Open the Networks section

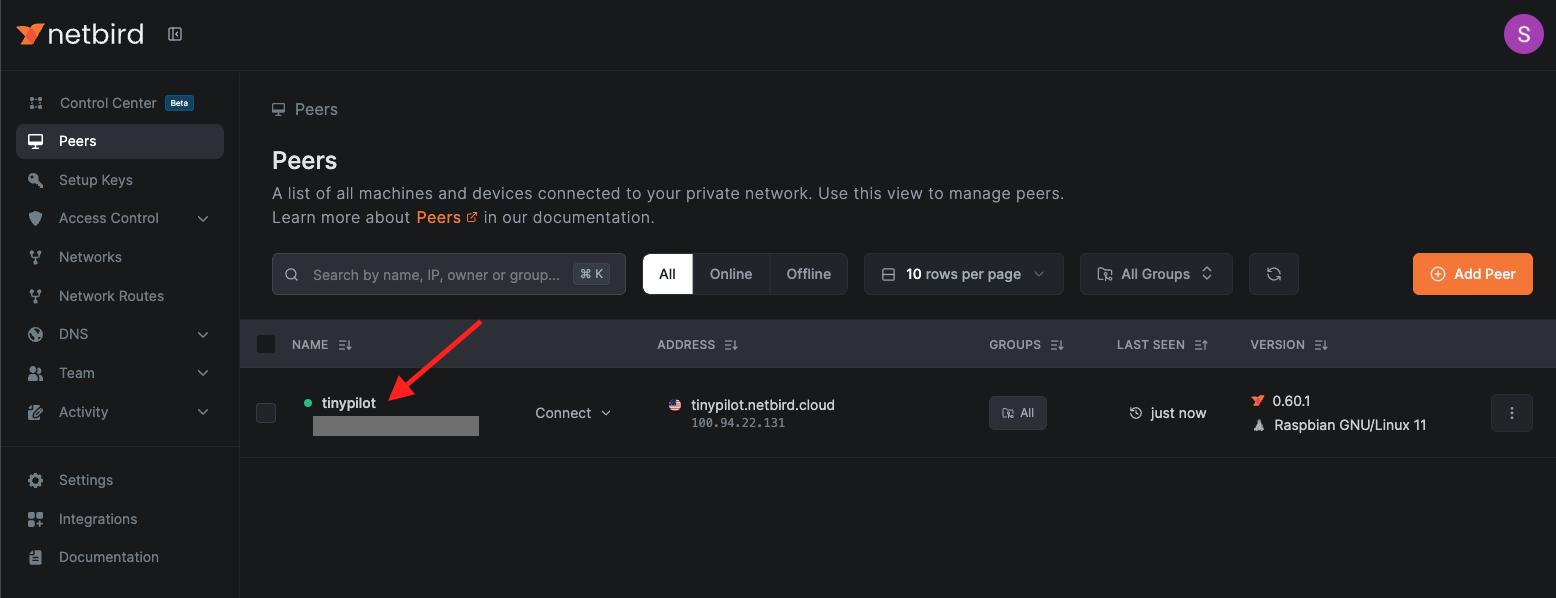90,257
